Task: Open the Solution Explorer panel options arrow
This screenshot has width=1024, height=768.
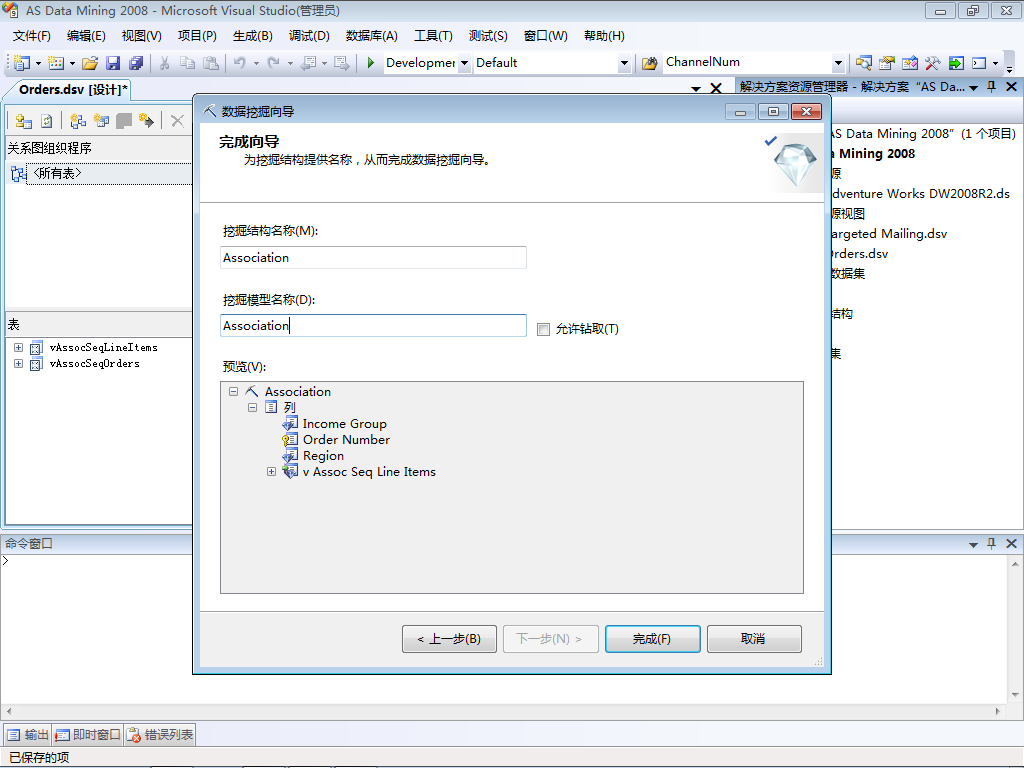Action: [x=973, y=88]
